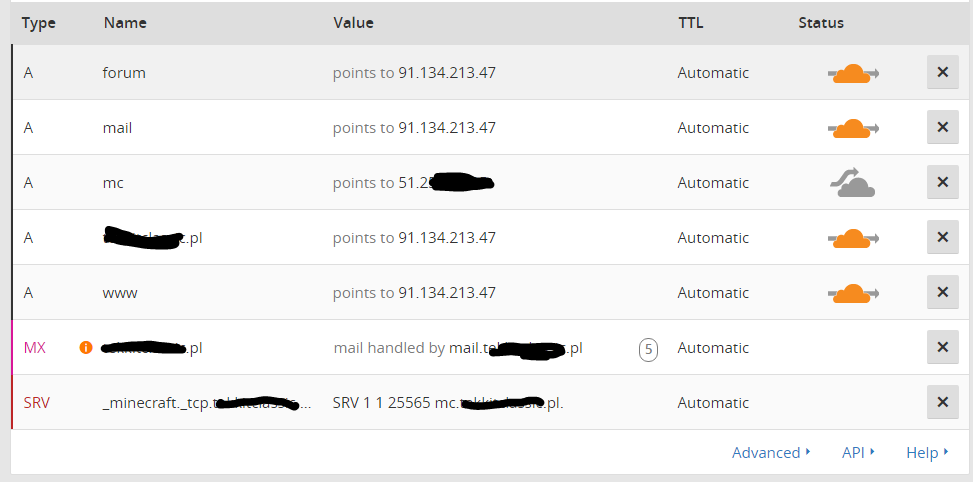Open the Help expander
This screenshot has height=482, width=973.
click(927, 453)
